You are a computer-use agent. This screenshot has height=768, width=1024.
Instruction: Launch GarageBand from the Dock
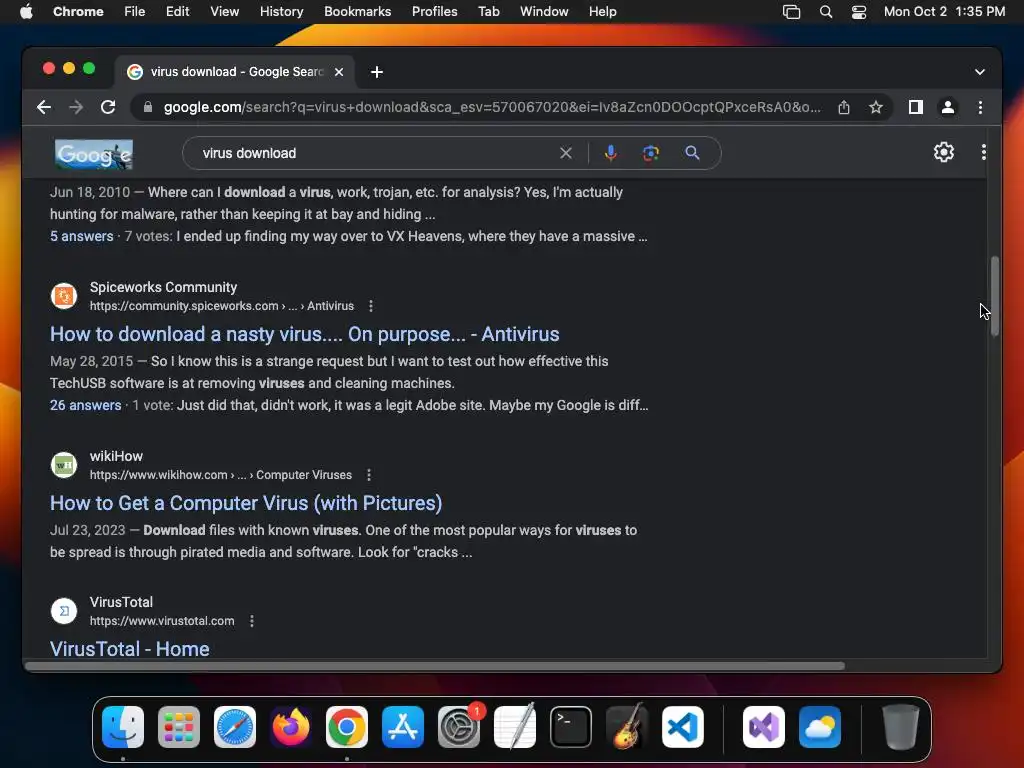tap(627, 727)
